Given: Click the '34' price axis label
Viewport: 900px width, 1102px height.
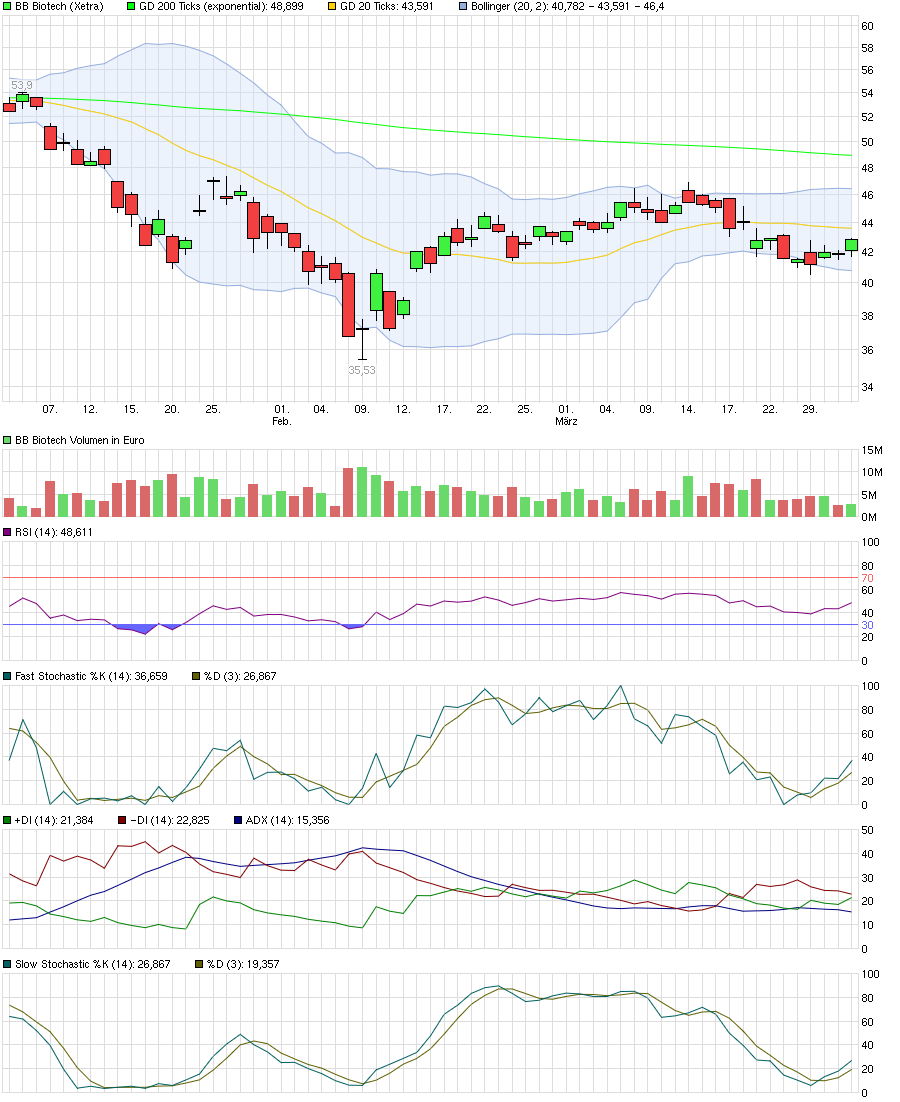Looking at the screenshot, I should click(868, 388).
